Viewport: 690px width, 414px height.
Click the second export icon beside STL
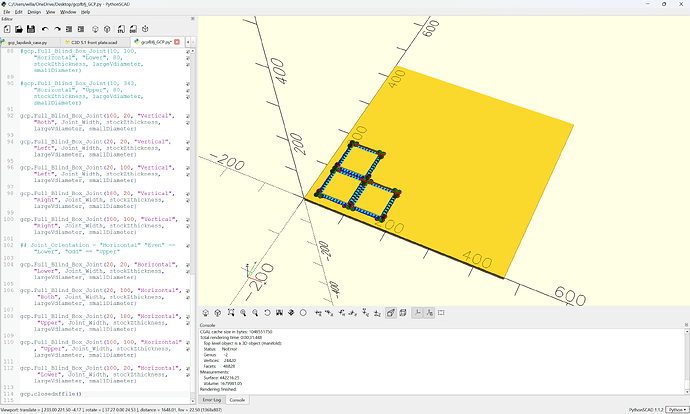[133, 29]
